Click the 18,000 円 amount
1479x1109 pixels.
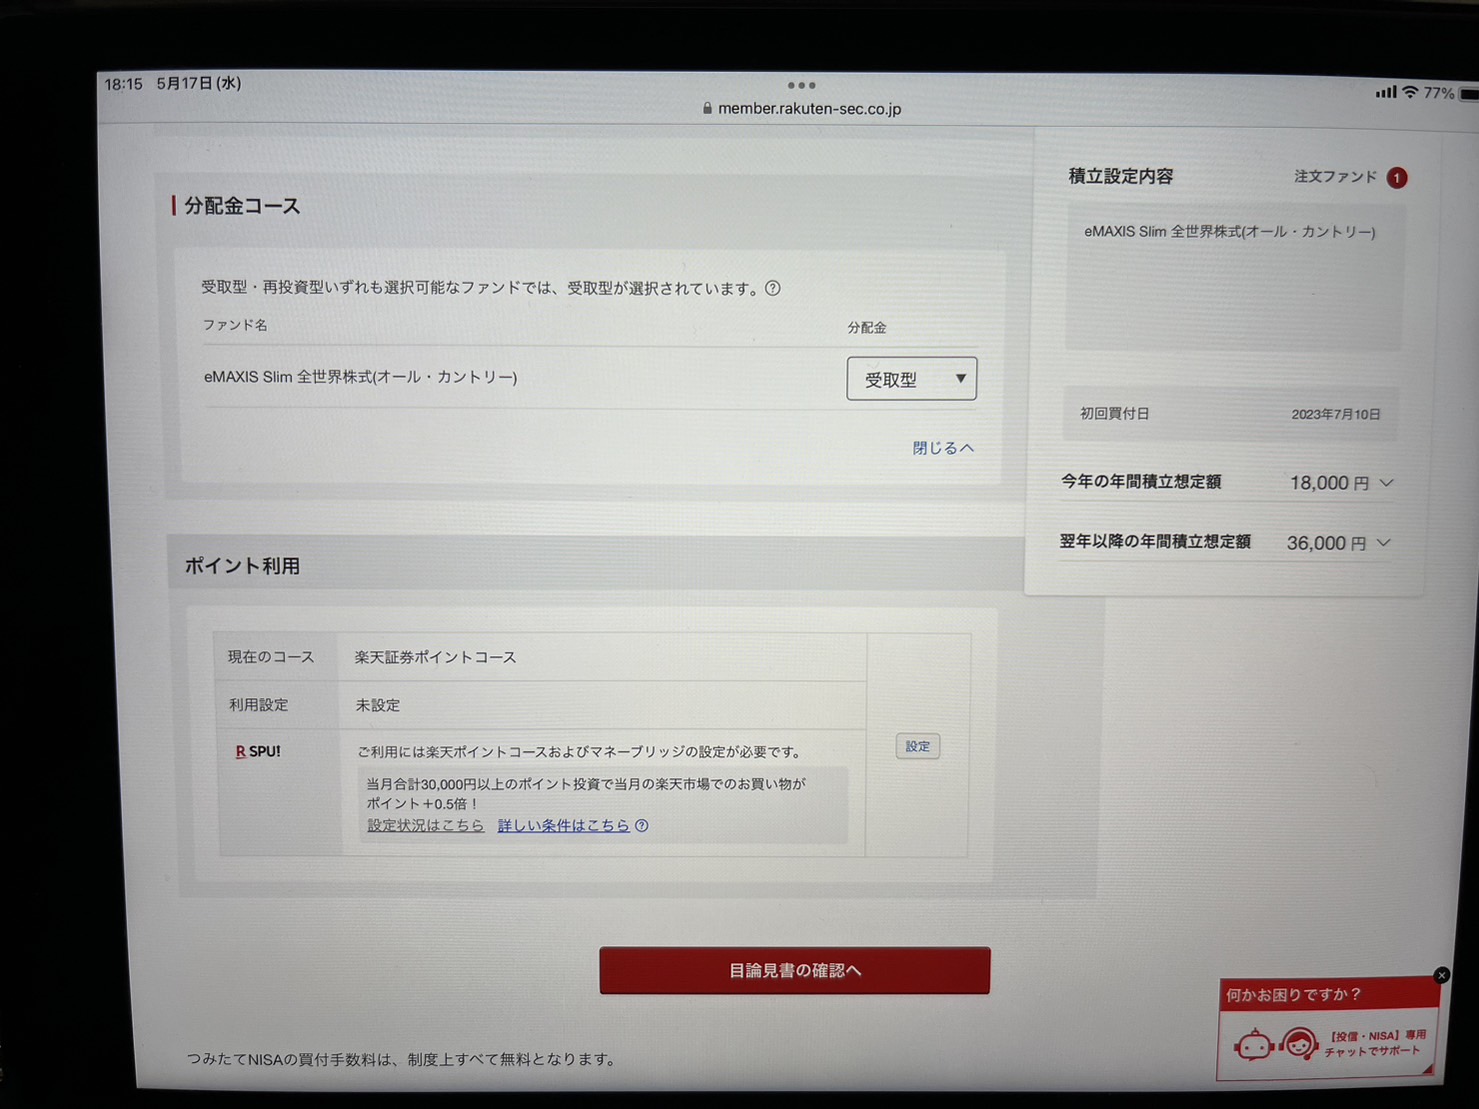[x=1329, y=483]
